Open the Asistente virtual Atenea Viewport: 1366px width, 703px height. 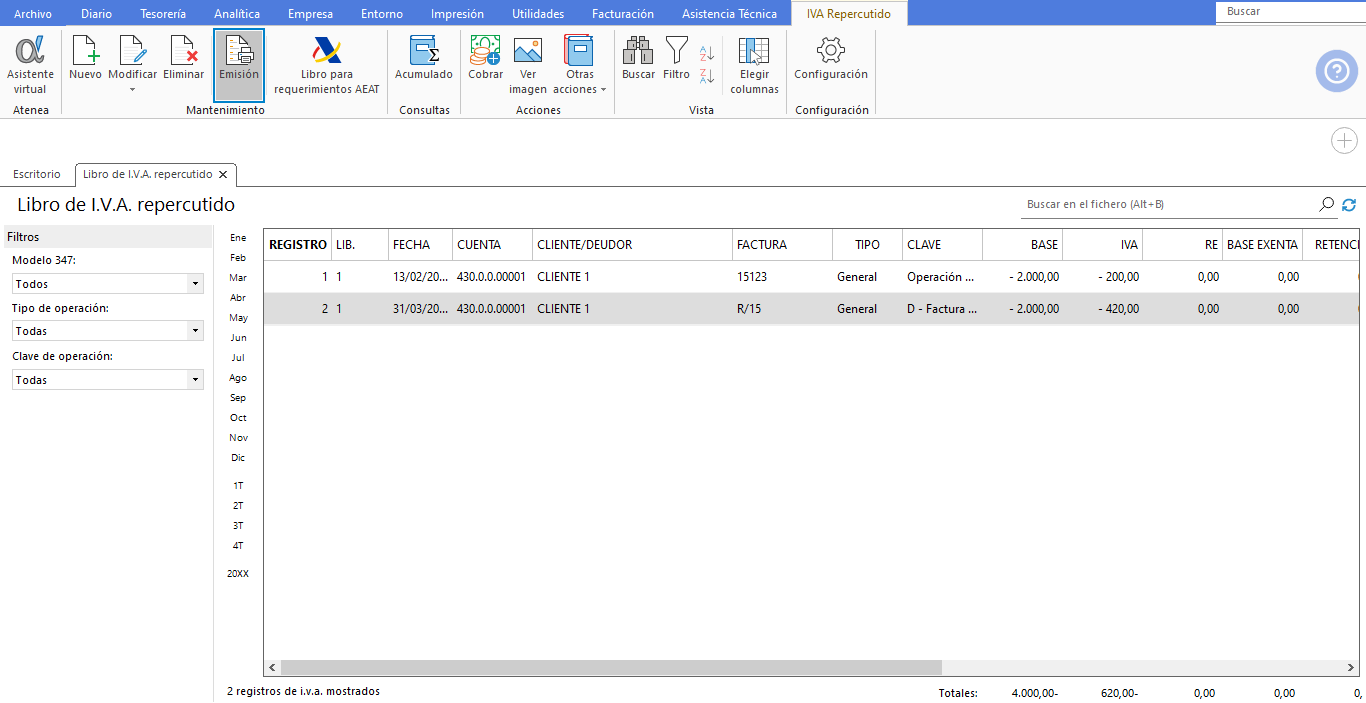(x=30, y=65)
